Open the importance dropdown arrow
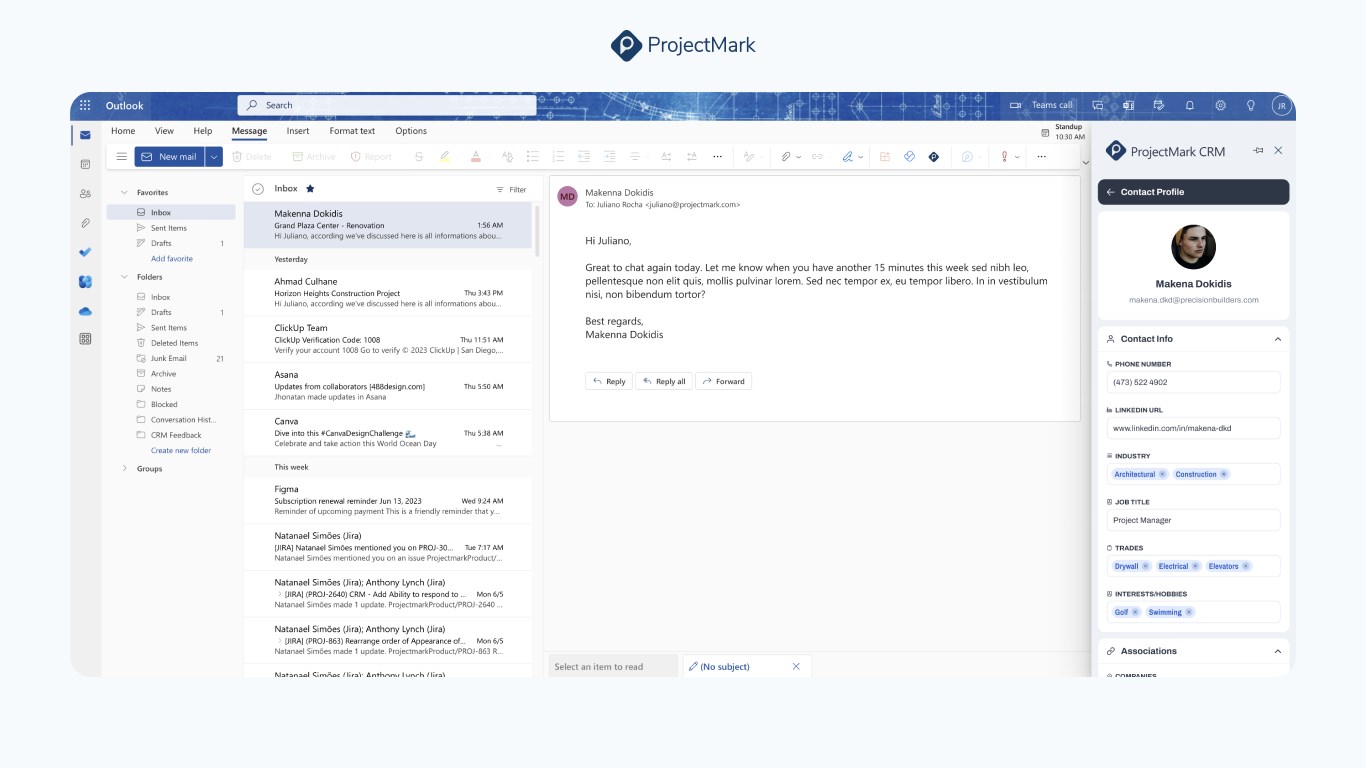1366x768 pixels. pos(1017,157)
